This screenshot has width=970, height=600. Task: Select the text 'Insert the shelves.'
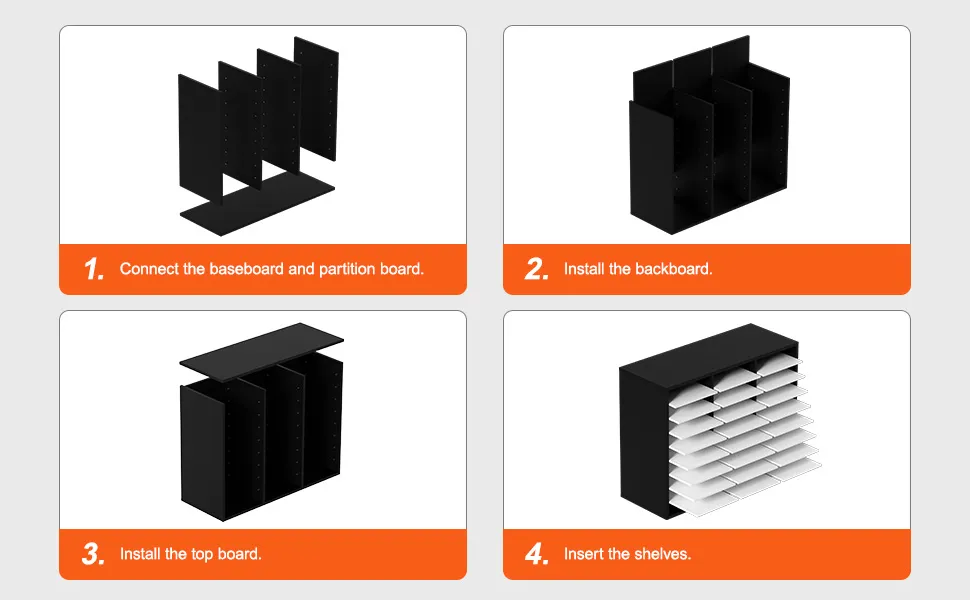click(627, 554)
